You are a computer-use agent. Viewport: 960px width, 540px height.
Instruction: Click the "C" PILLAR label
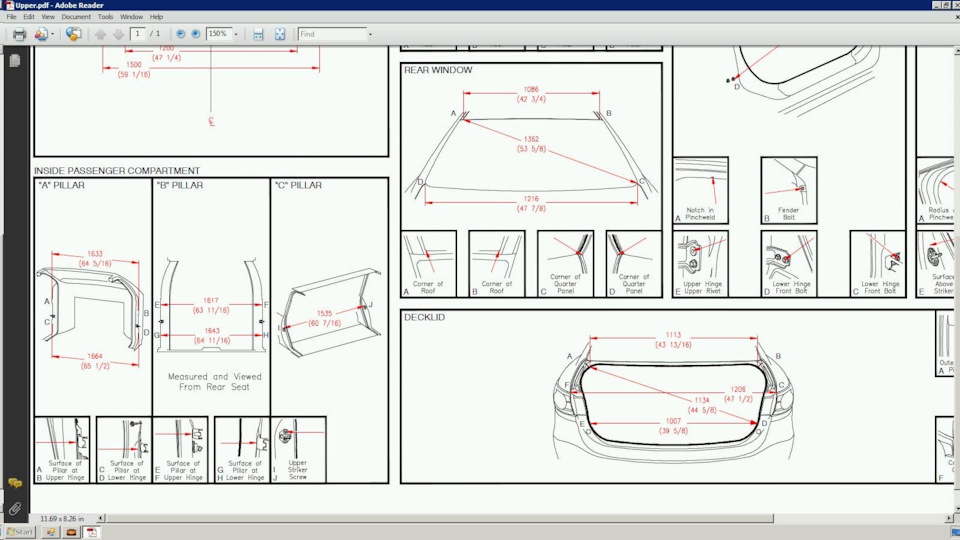298,185
